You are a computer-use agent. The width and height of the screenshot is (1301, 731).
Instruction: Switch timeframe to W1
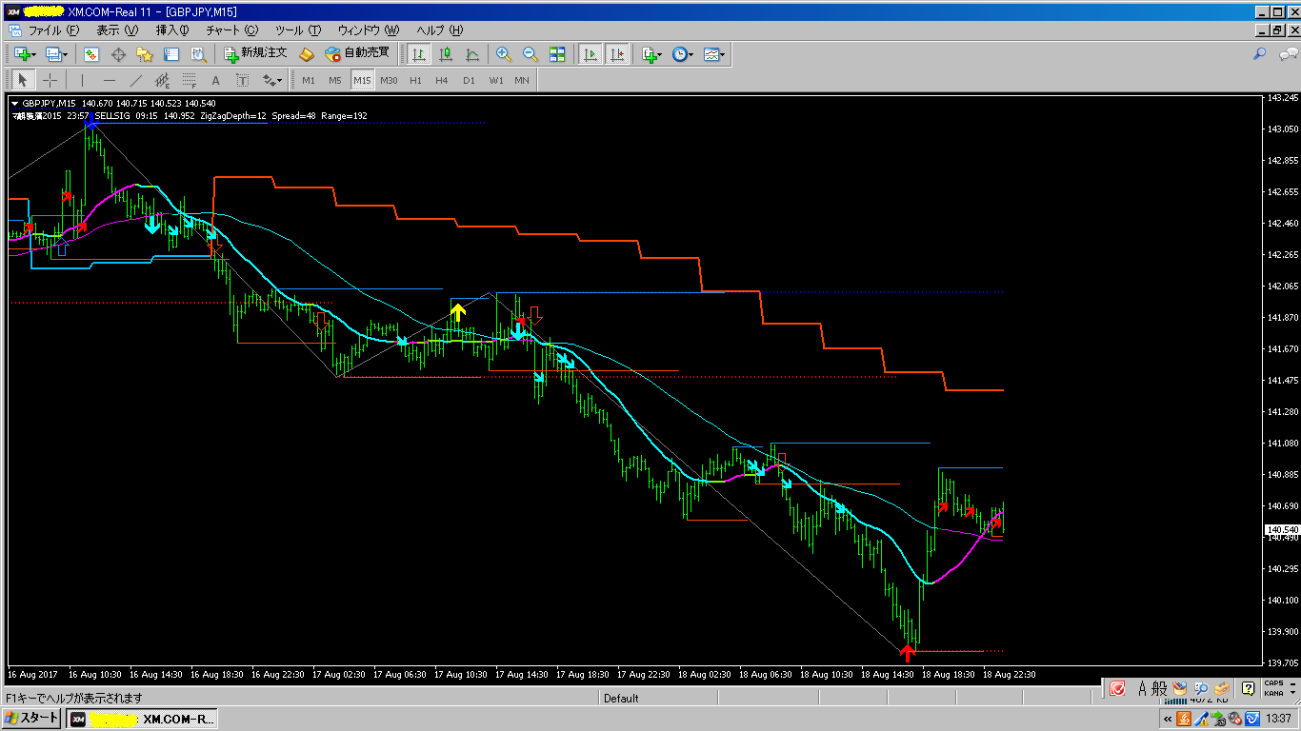496,80
